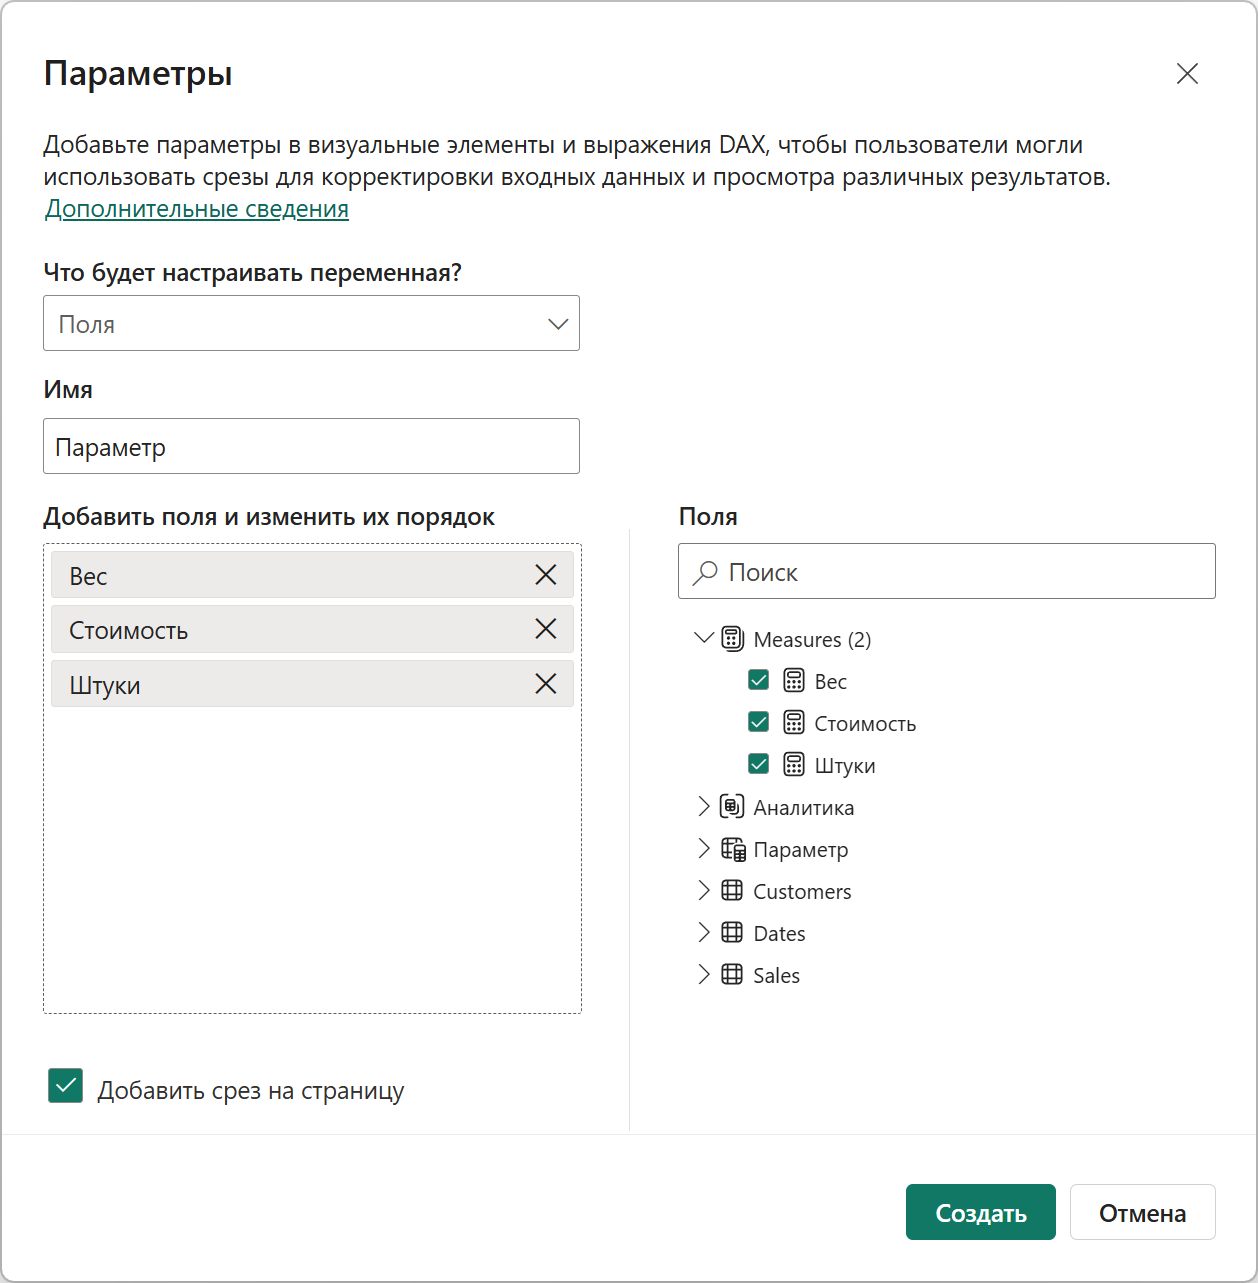1258x1283 pixels.
Task: Disable the Добавить срез на страницу checkbox
Action: 65,1085
